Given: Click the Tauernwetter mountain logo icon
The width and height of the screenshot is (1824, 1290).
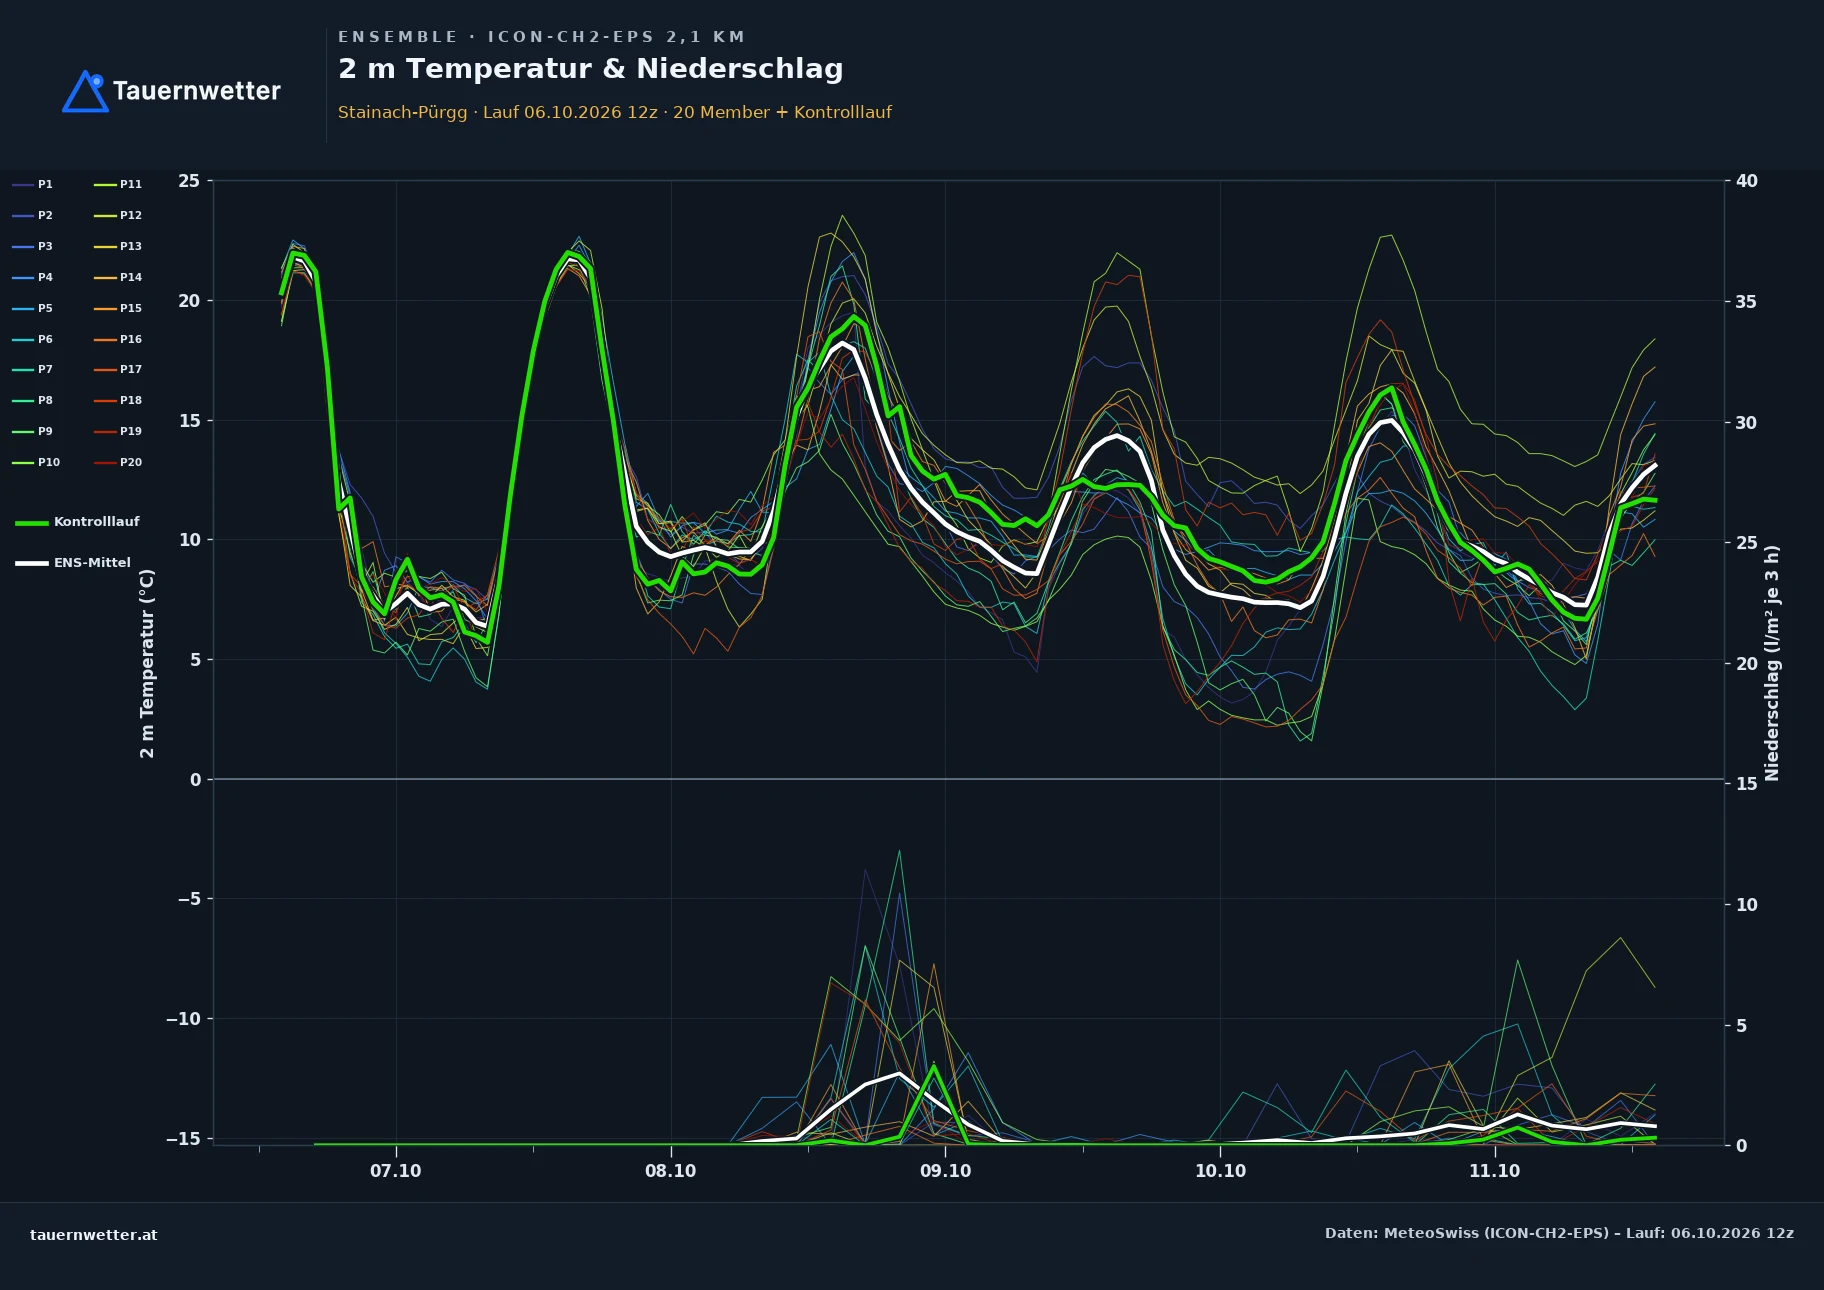Looking at the screenshot, I should click(x=86, y=91).
